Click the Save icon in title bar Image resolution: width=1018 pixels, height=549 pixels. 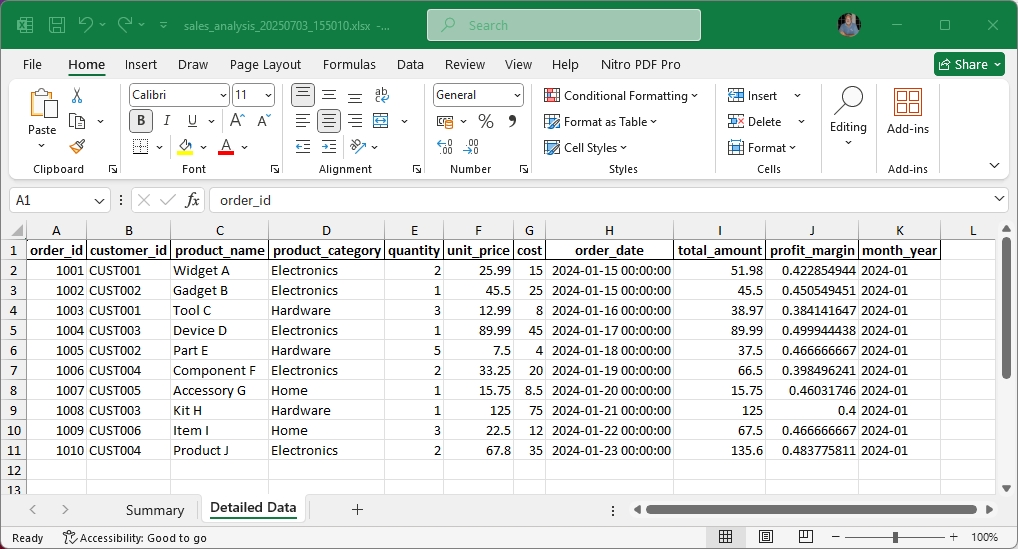point(57,25)
